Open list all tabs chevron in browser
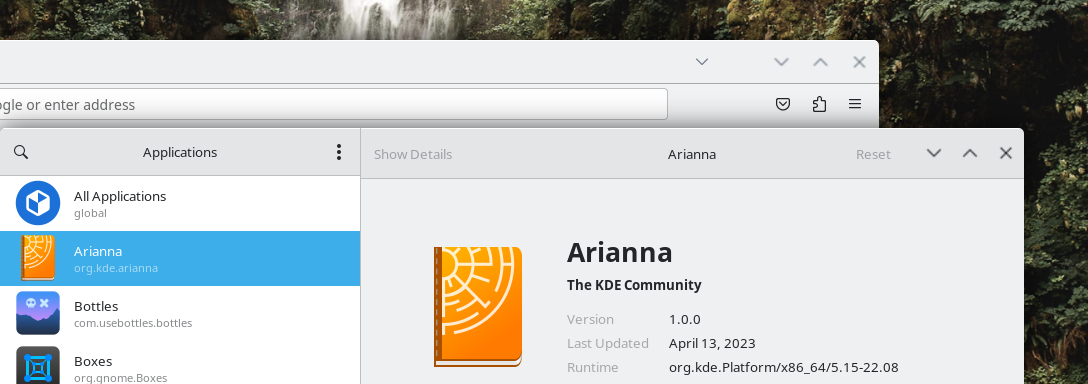Viewport: 1088px width, 384px height. (702, 62)
